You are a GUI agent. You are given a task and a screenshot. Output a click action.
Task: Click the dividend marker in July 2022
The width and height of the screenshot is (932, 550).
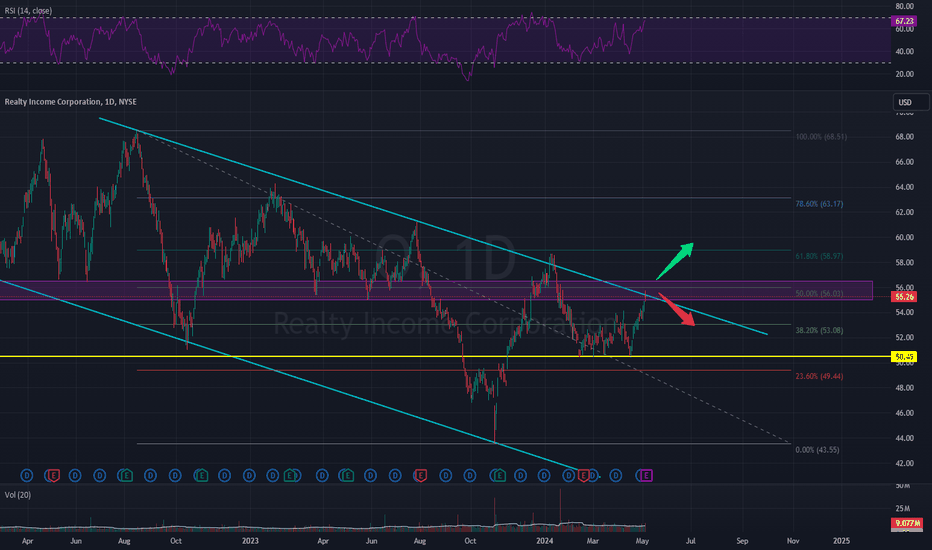100,475
